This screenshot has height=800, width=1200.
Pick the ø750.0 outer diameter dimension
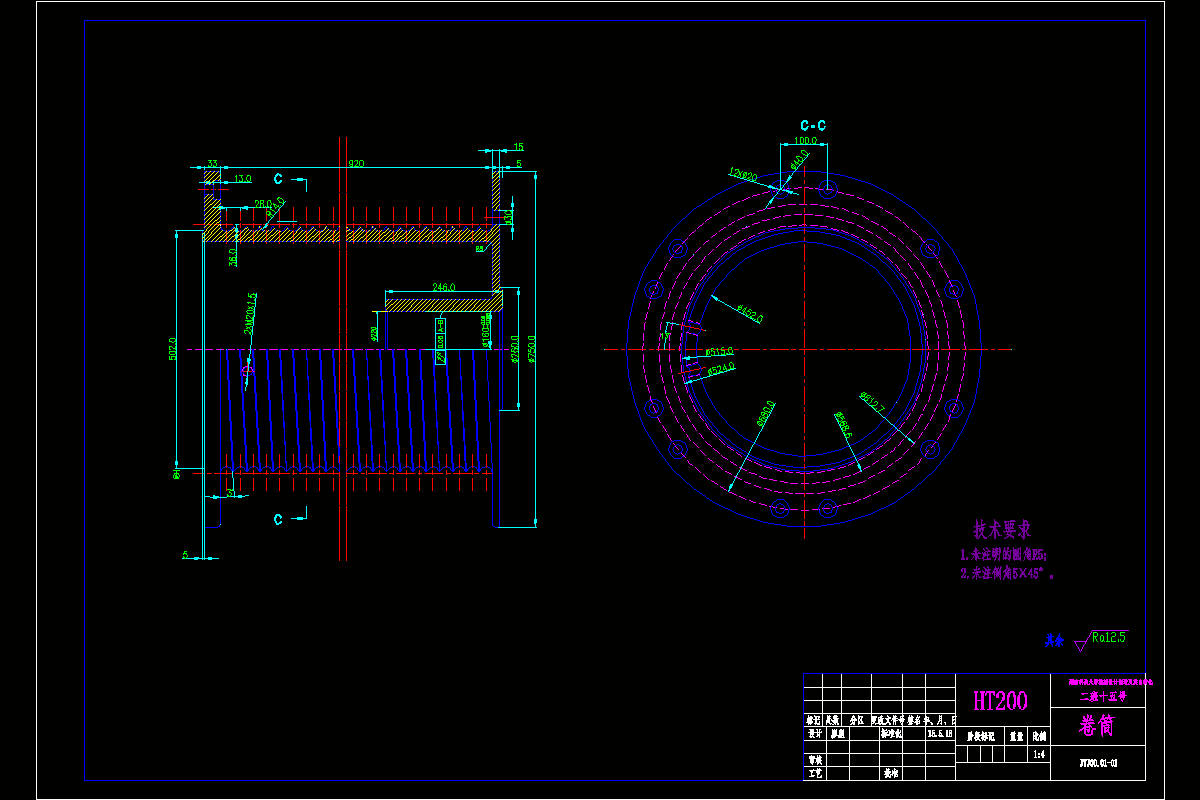(x=532, y=349)
